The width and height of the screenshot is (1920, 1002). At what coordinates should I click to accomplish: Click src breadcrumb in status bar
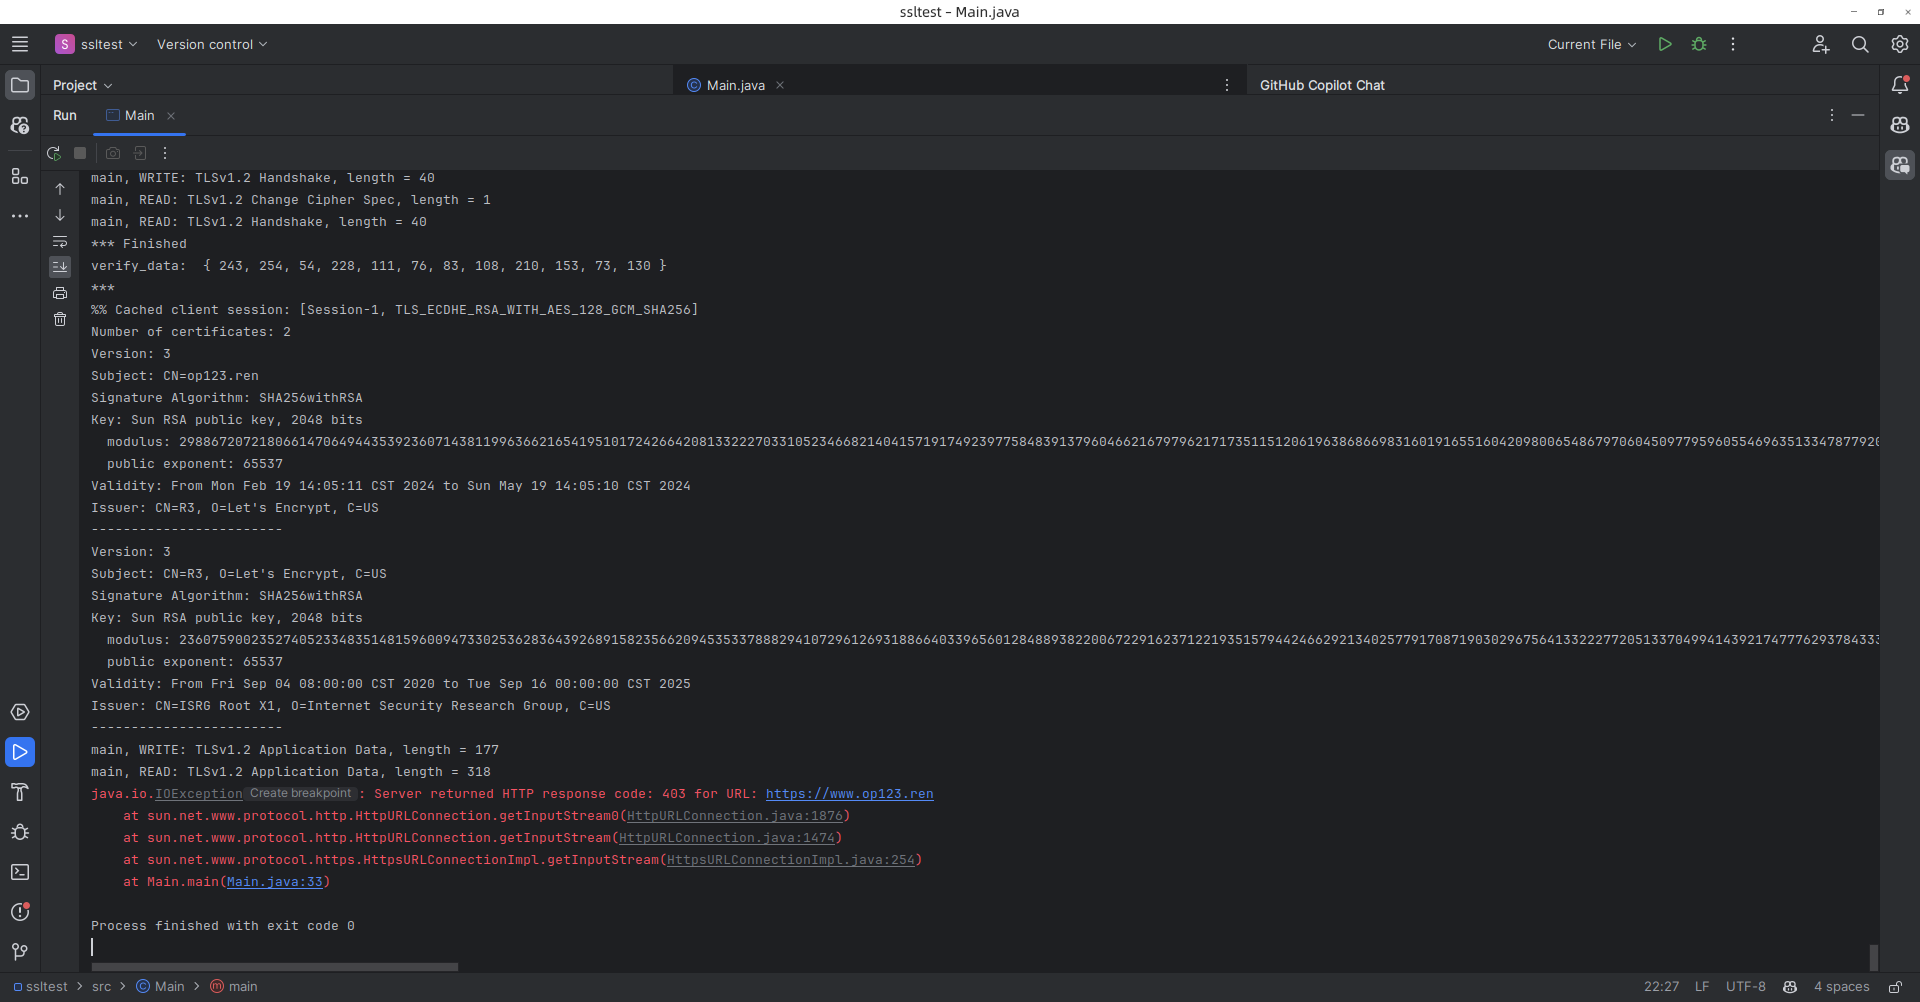click(x=101, y=986)
